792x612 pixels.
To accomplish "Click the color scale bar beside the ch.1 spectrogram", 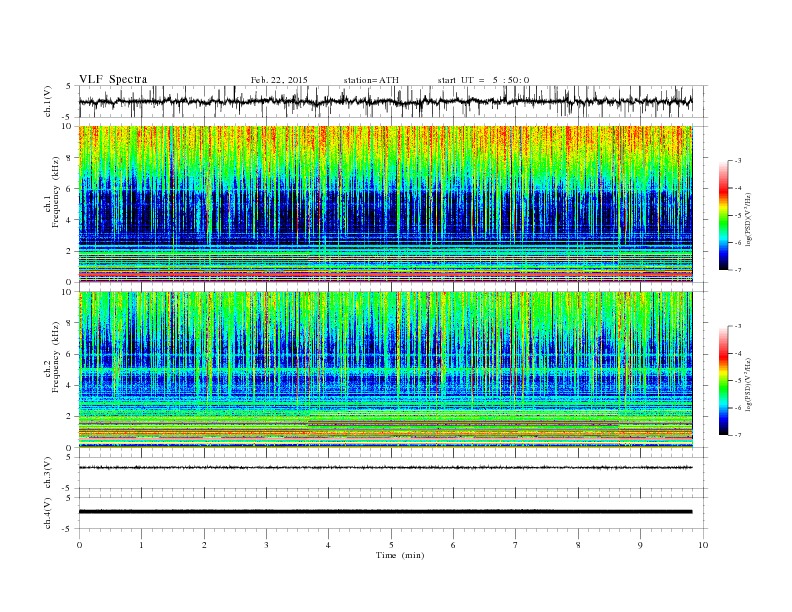I will [x=723, y=215].
